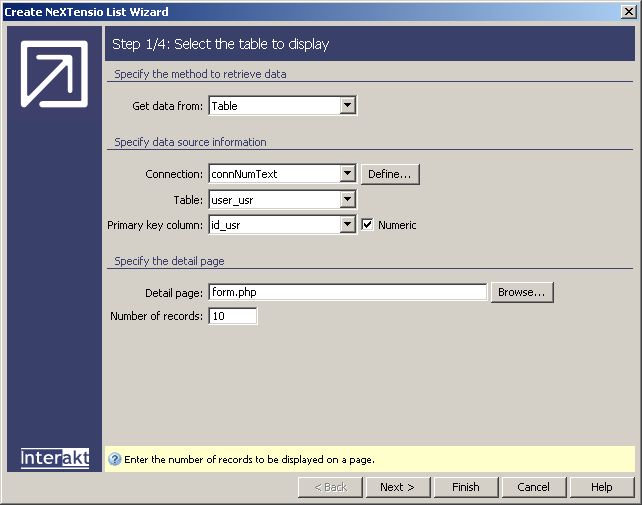Focus the Detail page text field
Image resolution: width=642 pixels, height=505 pixels.
[346, 292]
